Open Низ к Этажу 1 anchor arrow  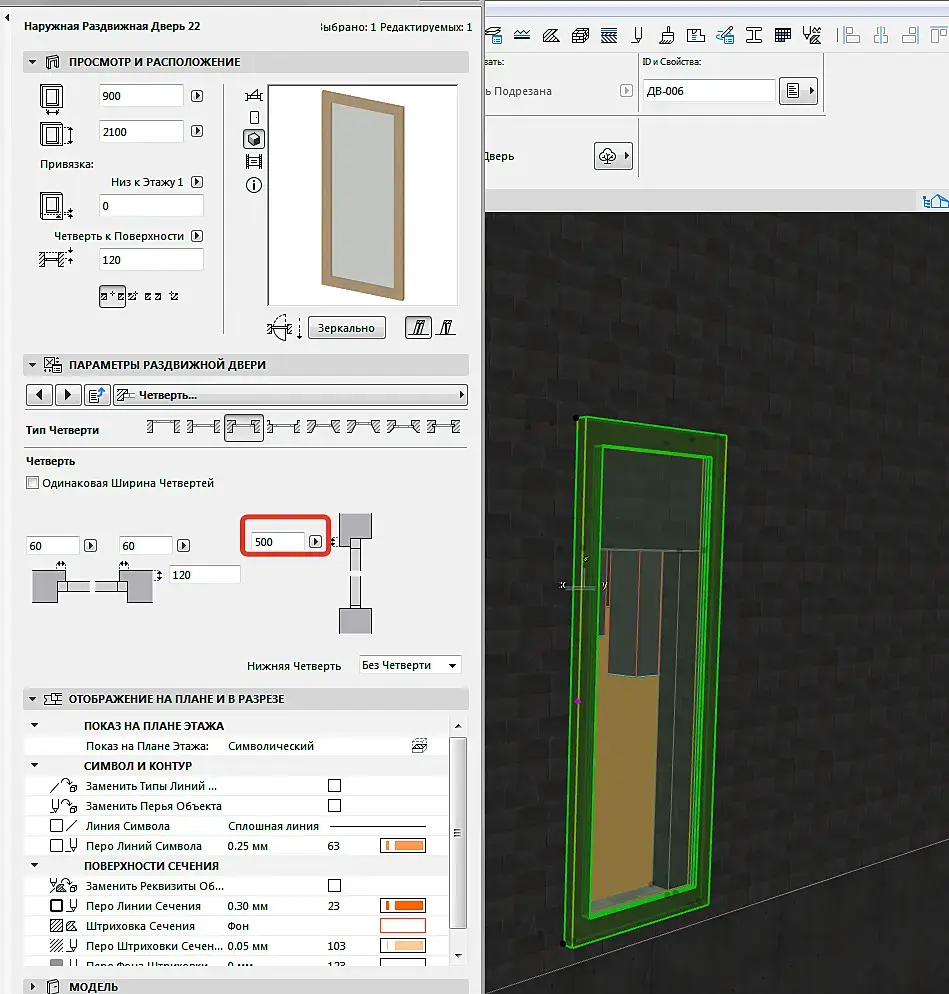click(x=197, y=182)
